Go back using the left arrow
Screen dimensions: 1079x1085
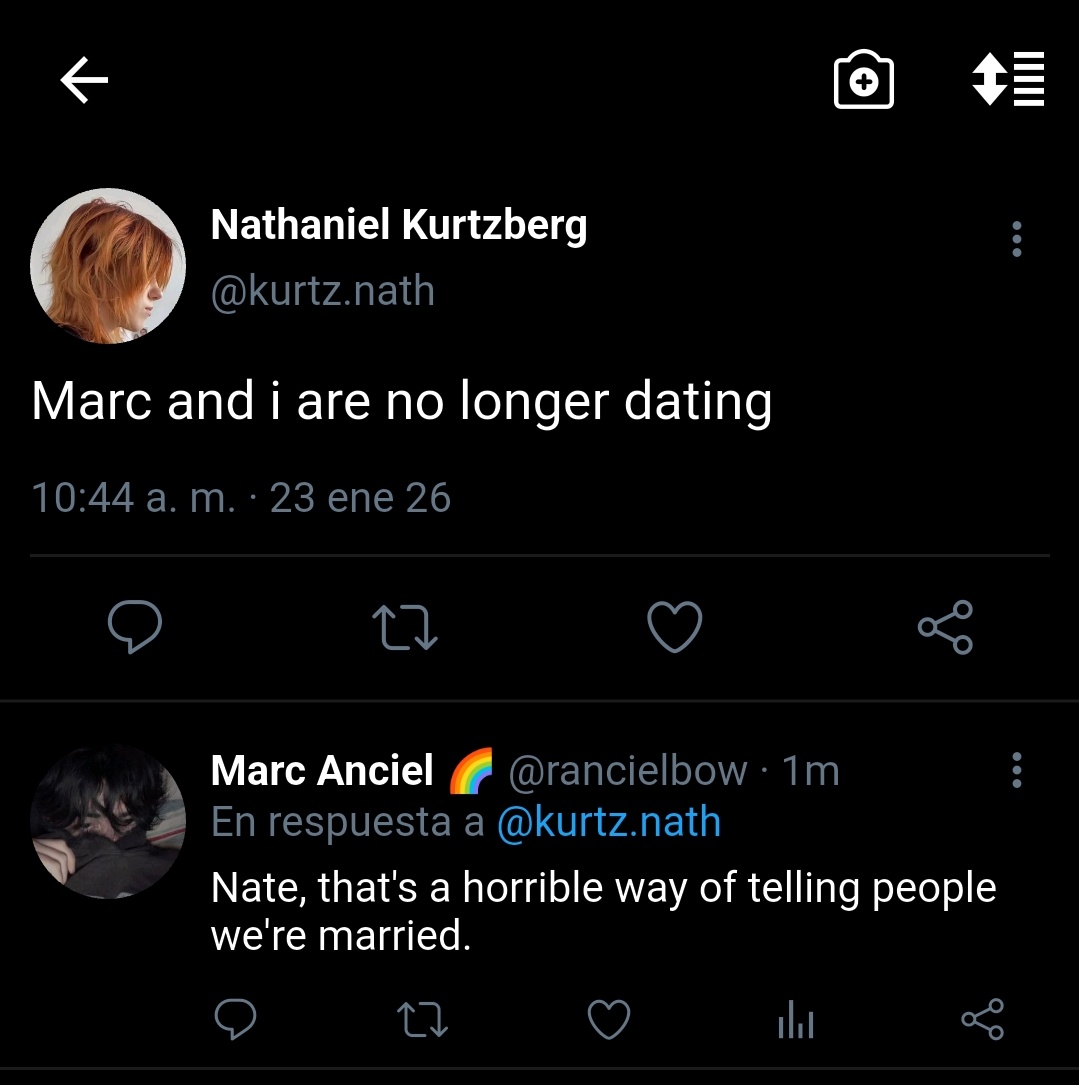[x=84, y=80]
